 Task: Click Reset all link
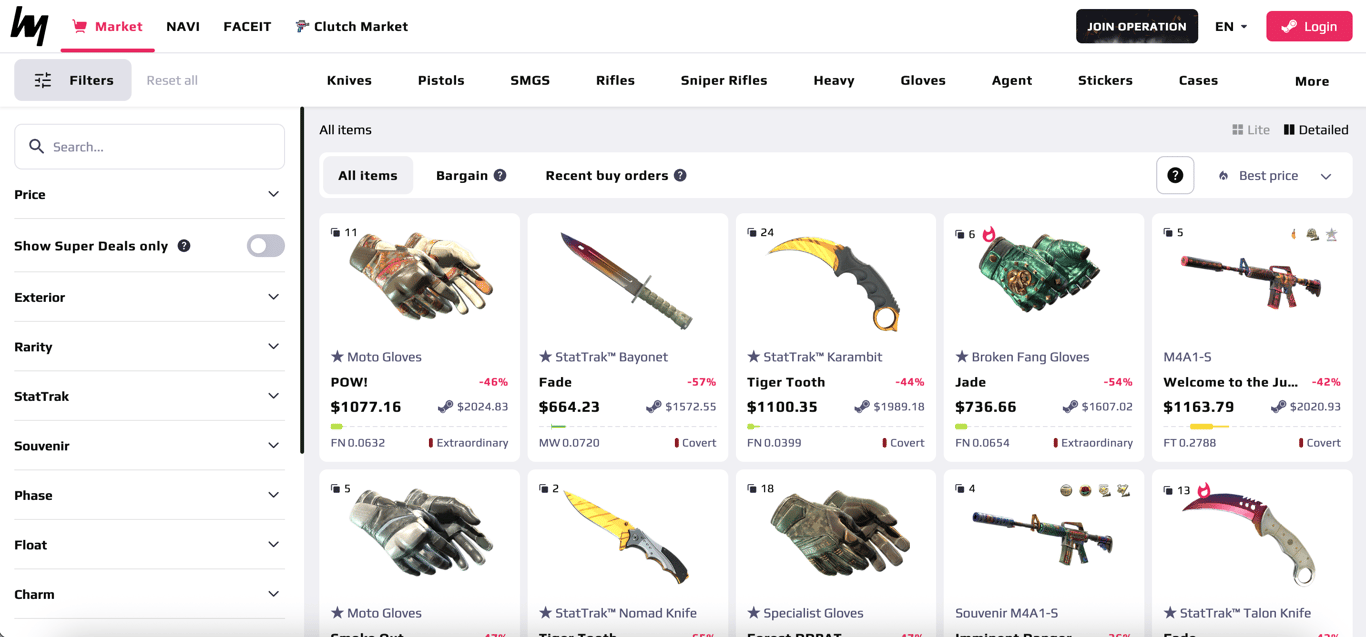[172, 80]
